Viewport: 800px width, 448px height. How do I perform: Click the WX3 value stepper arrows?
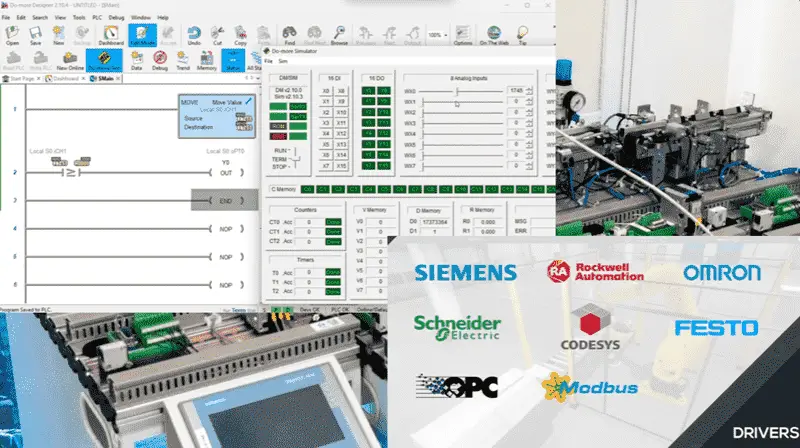click(x=529, y=123)
